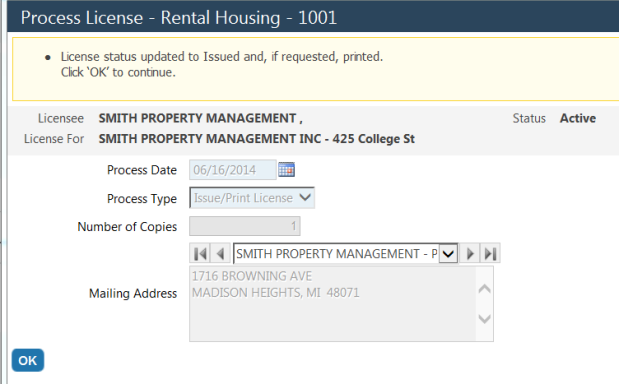Jump to the last mailing address record
Screen dimensions: 619x384
click(x=490, y=253)
